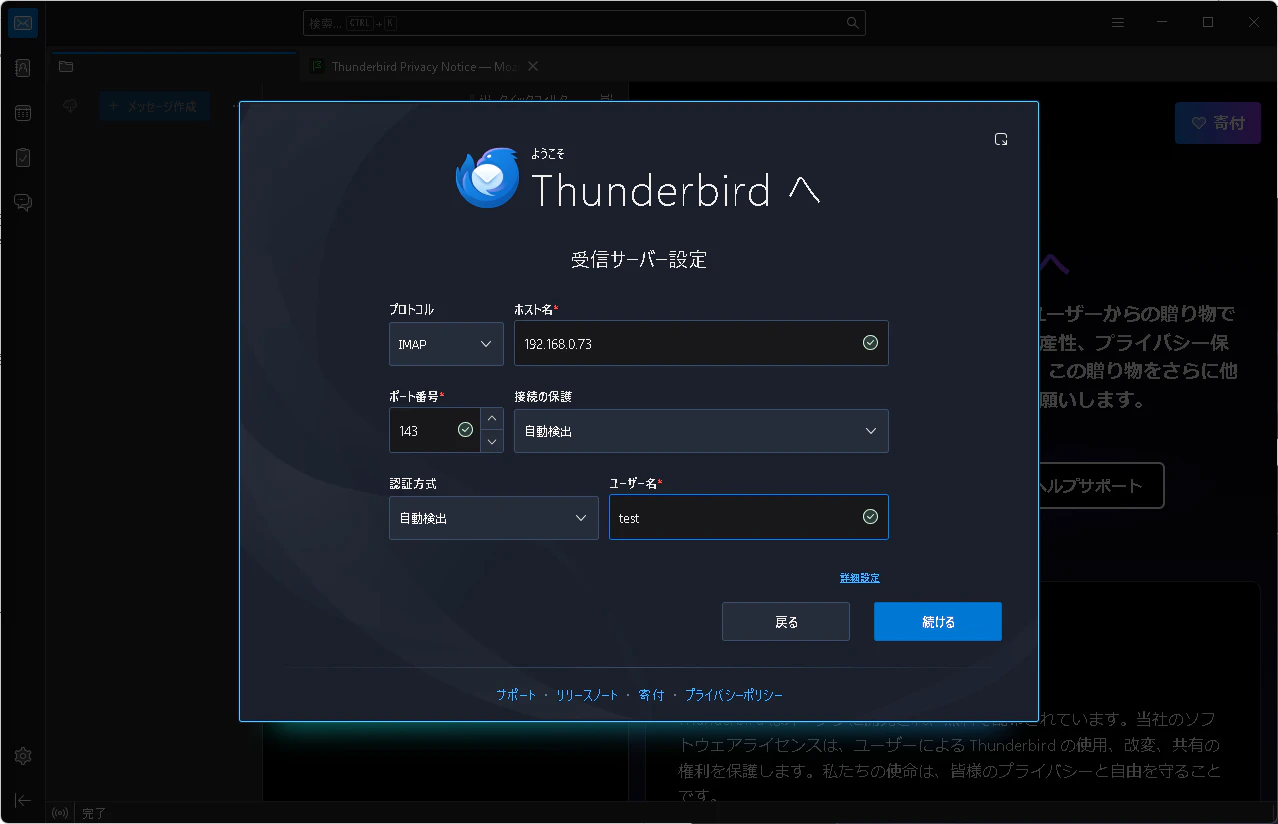Click the ホスト名 input field
Screen dimensions: 1278x824
point(701,343)
